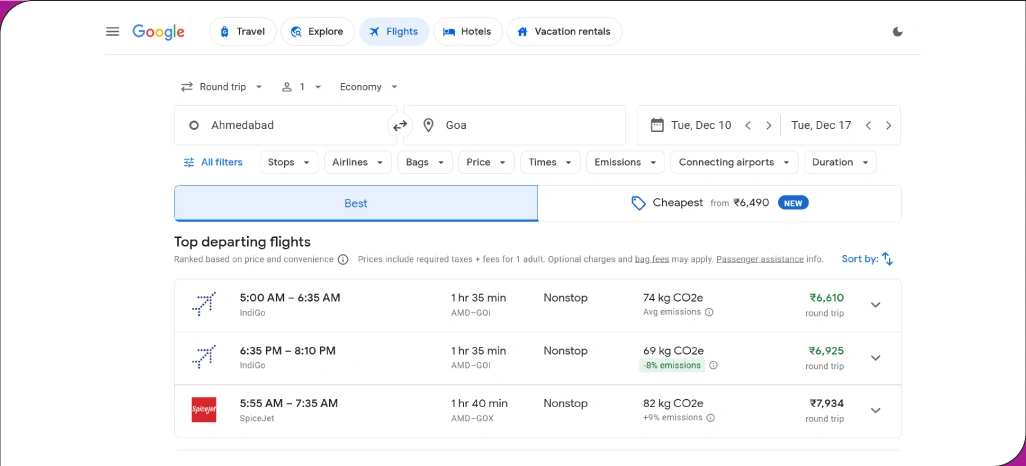Select the ₹6,925 round trip fare
This screenshot has height=466, width=1026.
pyautogui.click(x=826, y=358)
